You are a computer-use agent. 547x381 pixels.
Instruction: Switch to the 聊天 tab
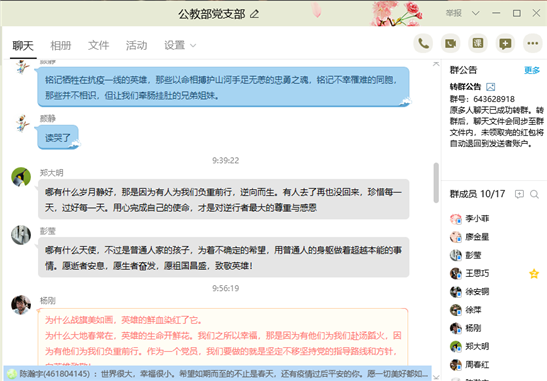click(23, 45)
